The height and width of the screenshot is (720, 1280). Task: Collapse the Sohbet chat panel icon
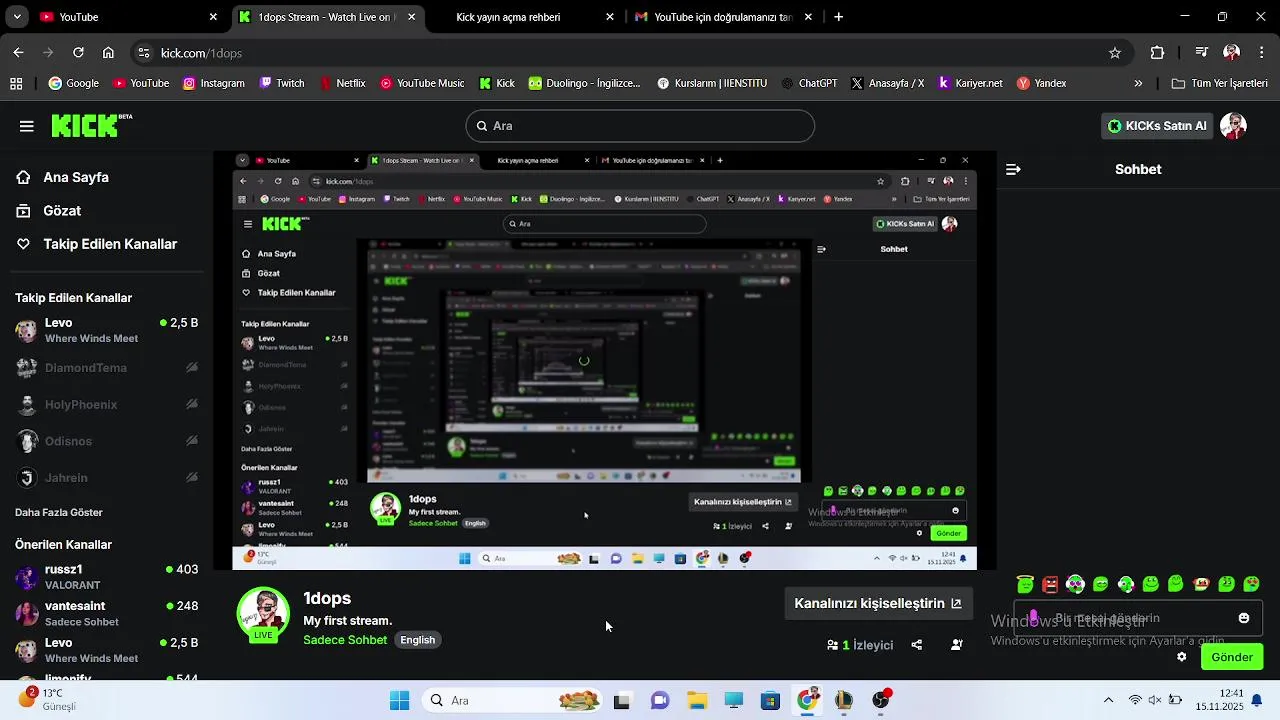(1013, 170)
